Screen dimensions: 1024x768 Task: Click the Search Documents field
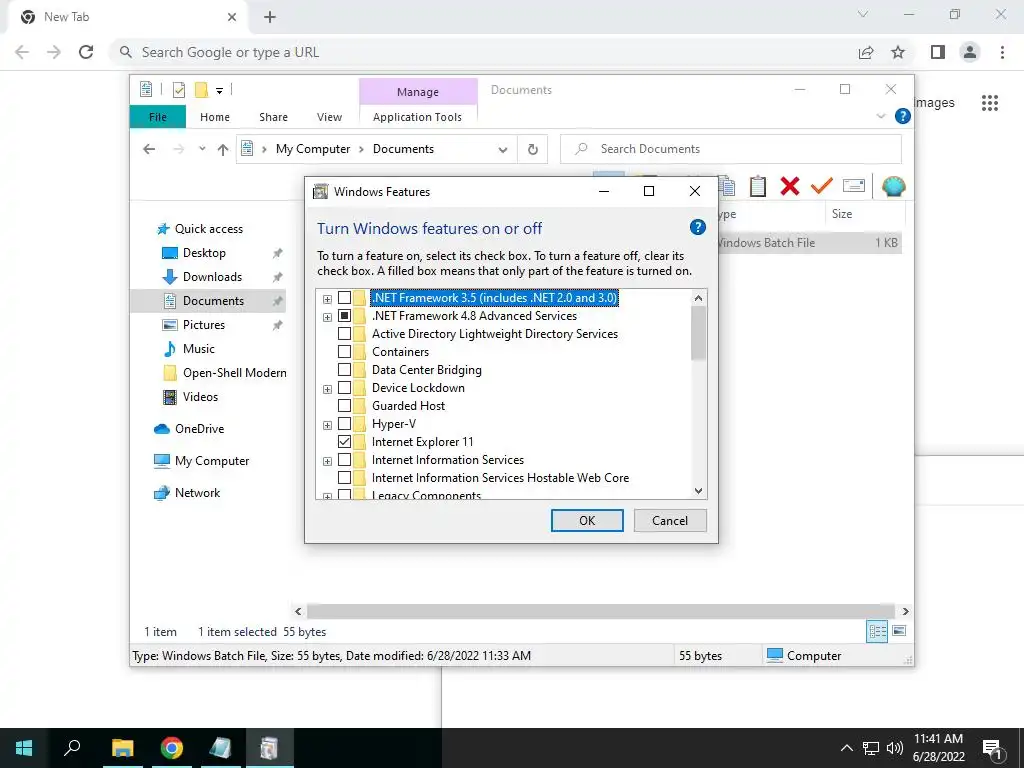coord(731,149)
